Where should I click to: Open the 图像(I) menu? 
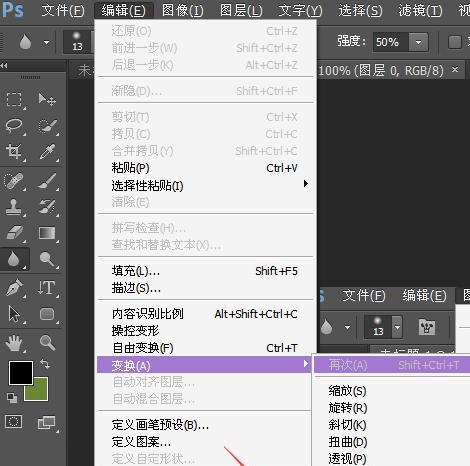(x=182, y=11)
